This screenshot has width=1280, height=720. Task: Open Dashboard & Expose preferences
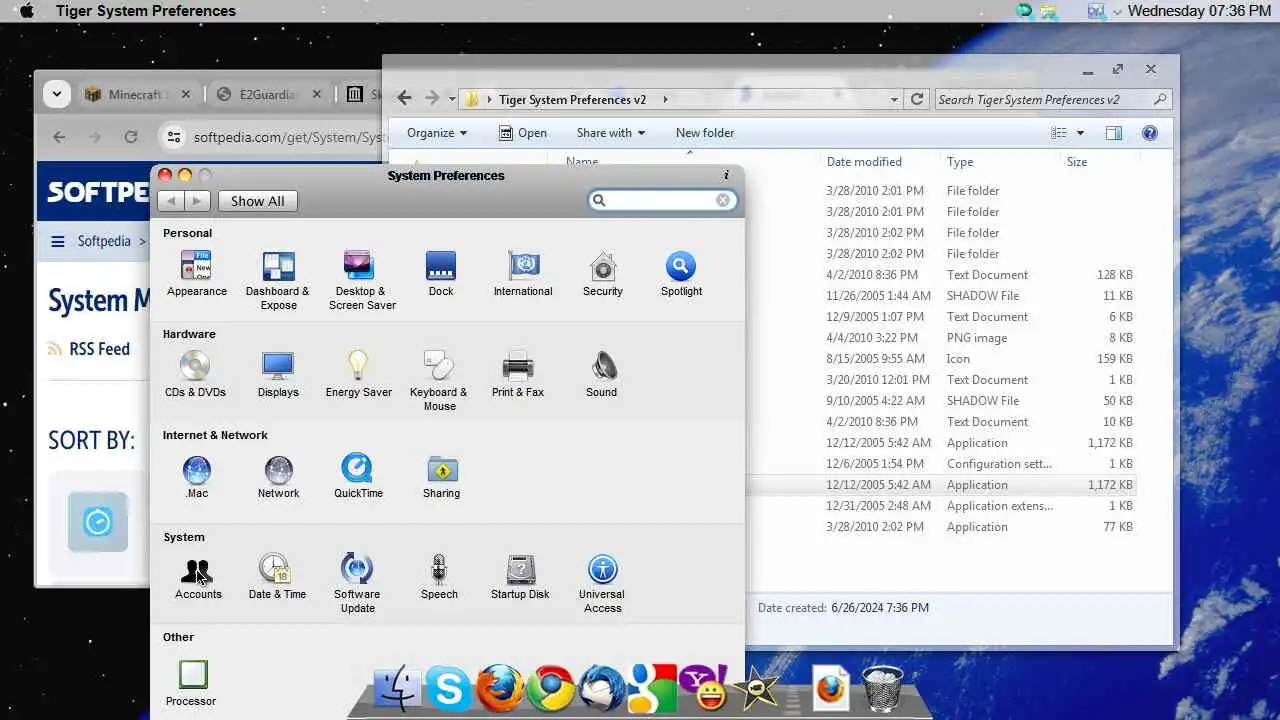(x=278, y=280)
